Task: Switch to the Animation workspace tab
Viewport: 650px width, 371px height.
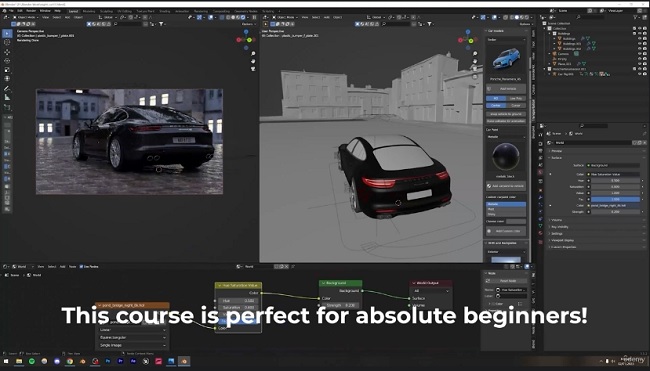Action: [x=182, y=11]
